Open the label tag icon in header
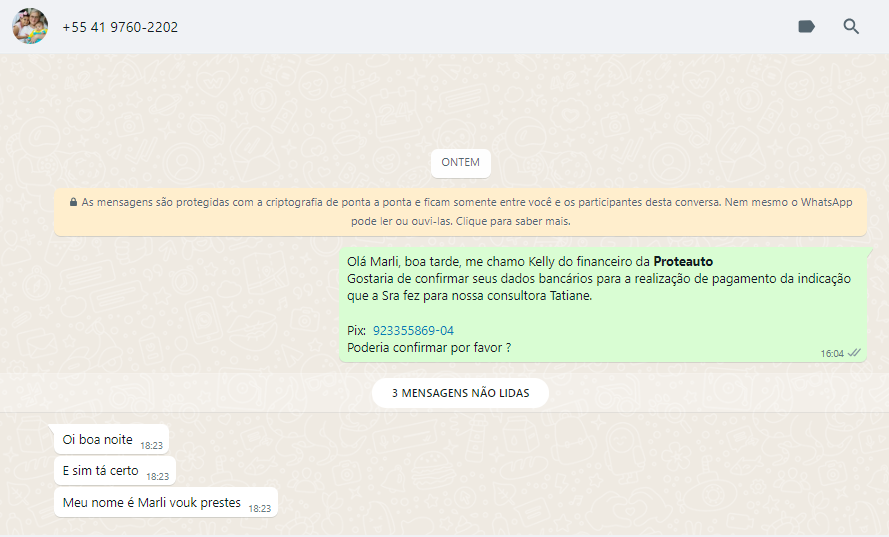Viewport: 889px width, 537px height. click(x=806, y=27)
